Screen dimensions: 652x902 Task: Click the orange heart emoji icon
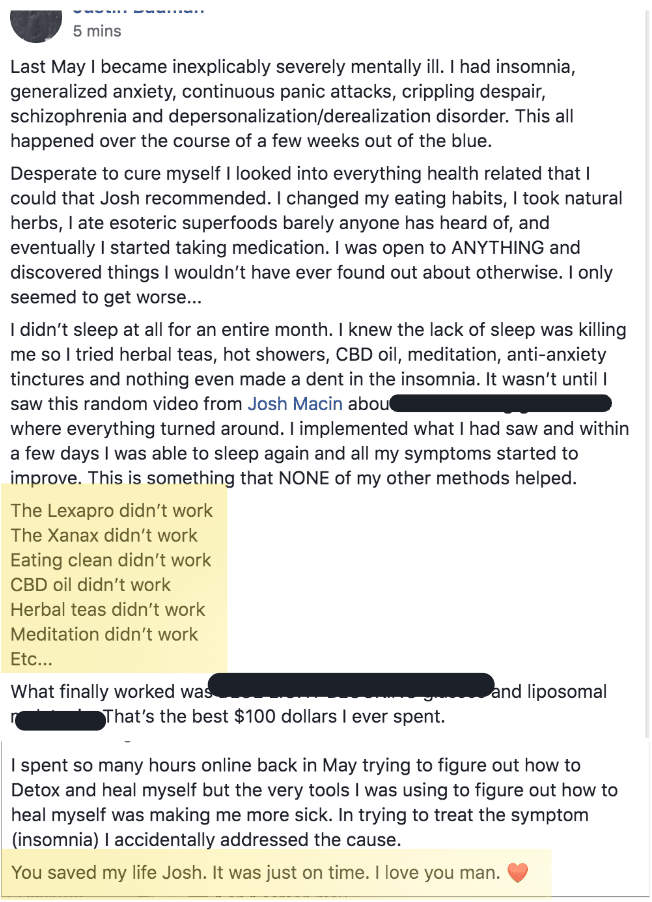[517, 873]
